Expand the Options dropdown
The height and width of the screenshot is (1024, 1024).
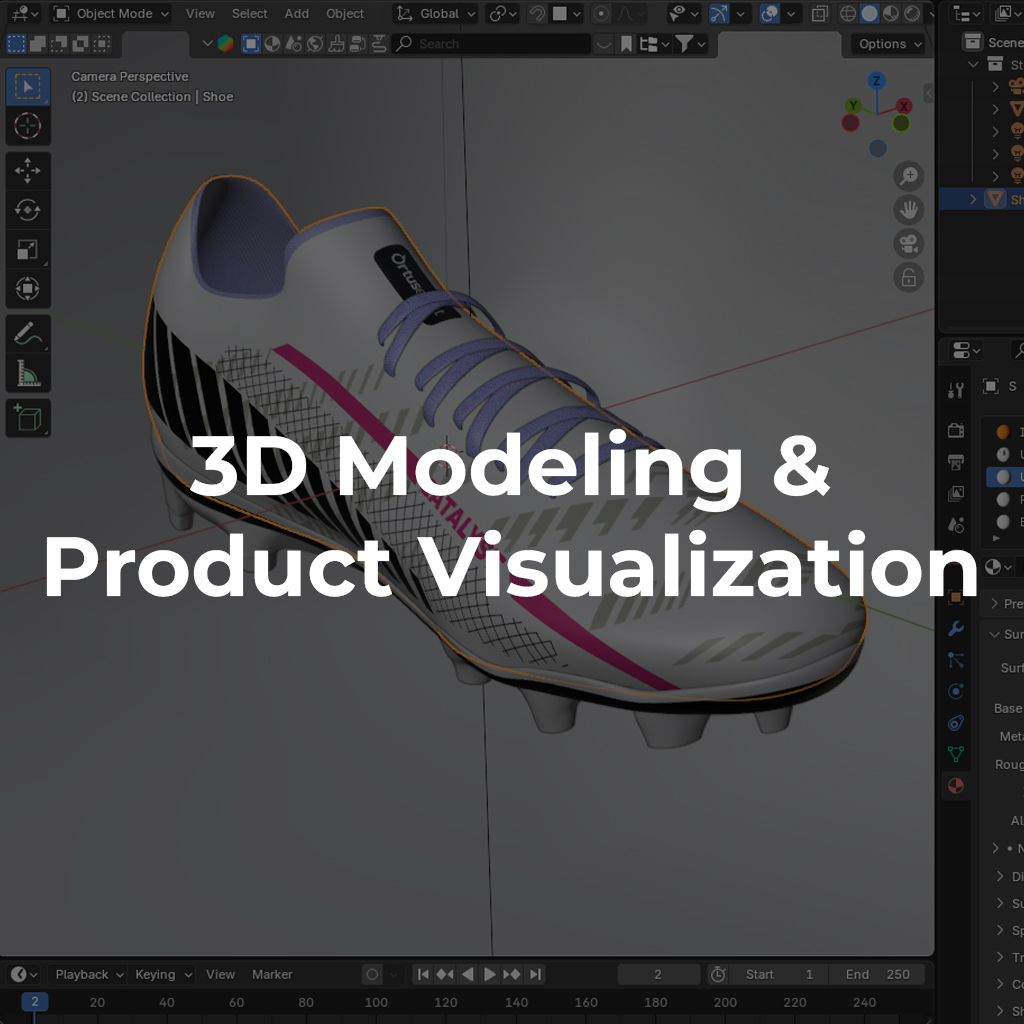[889, 44]
